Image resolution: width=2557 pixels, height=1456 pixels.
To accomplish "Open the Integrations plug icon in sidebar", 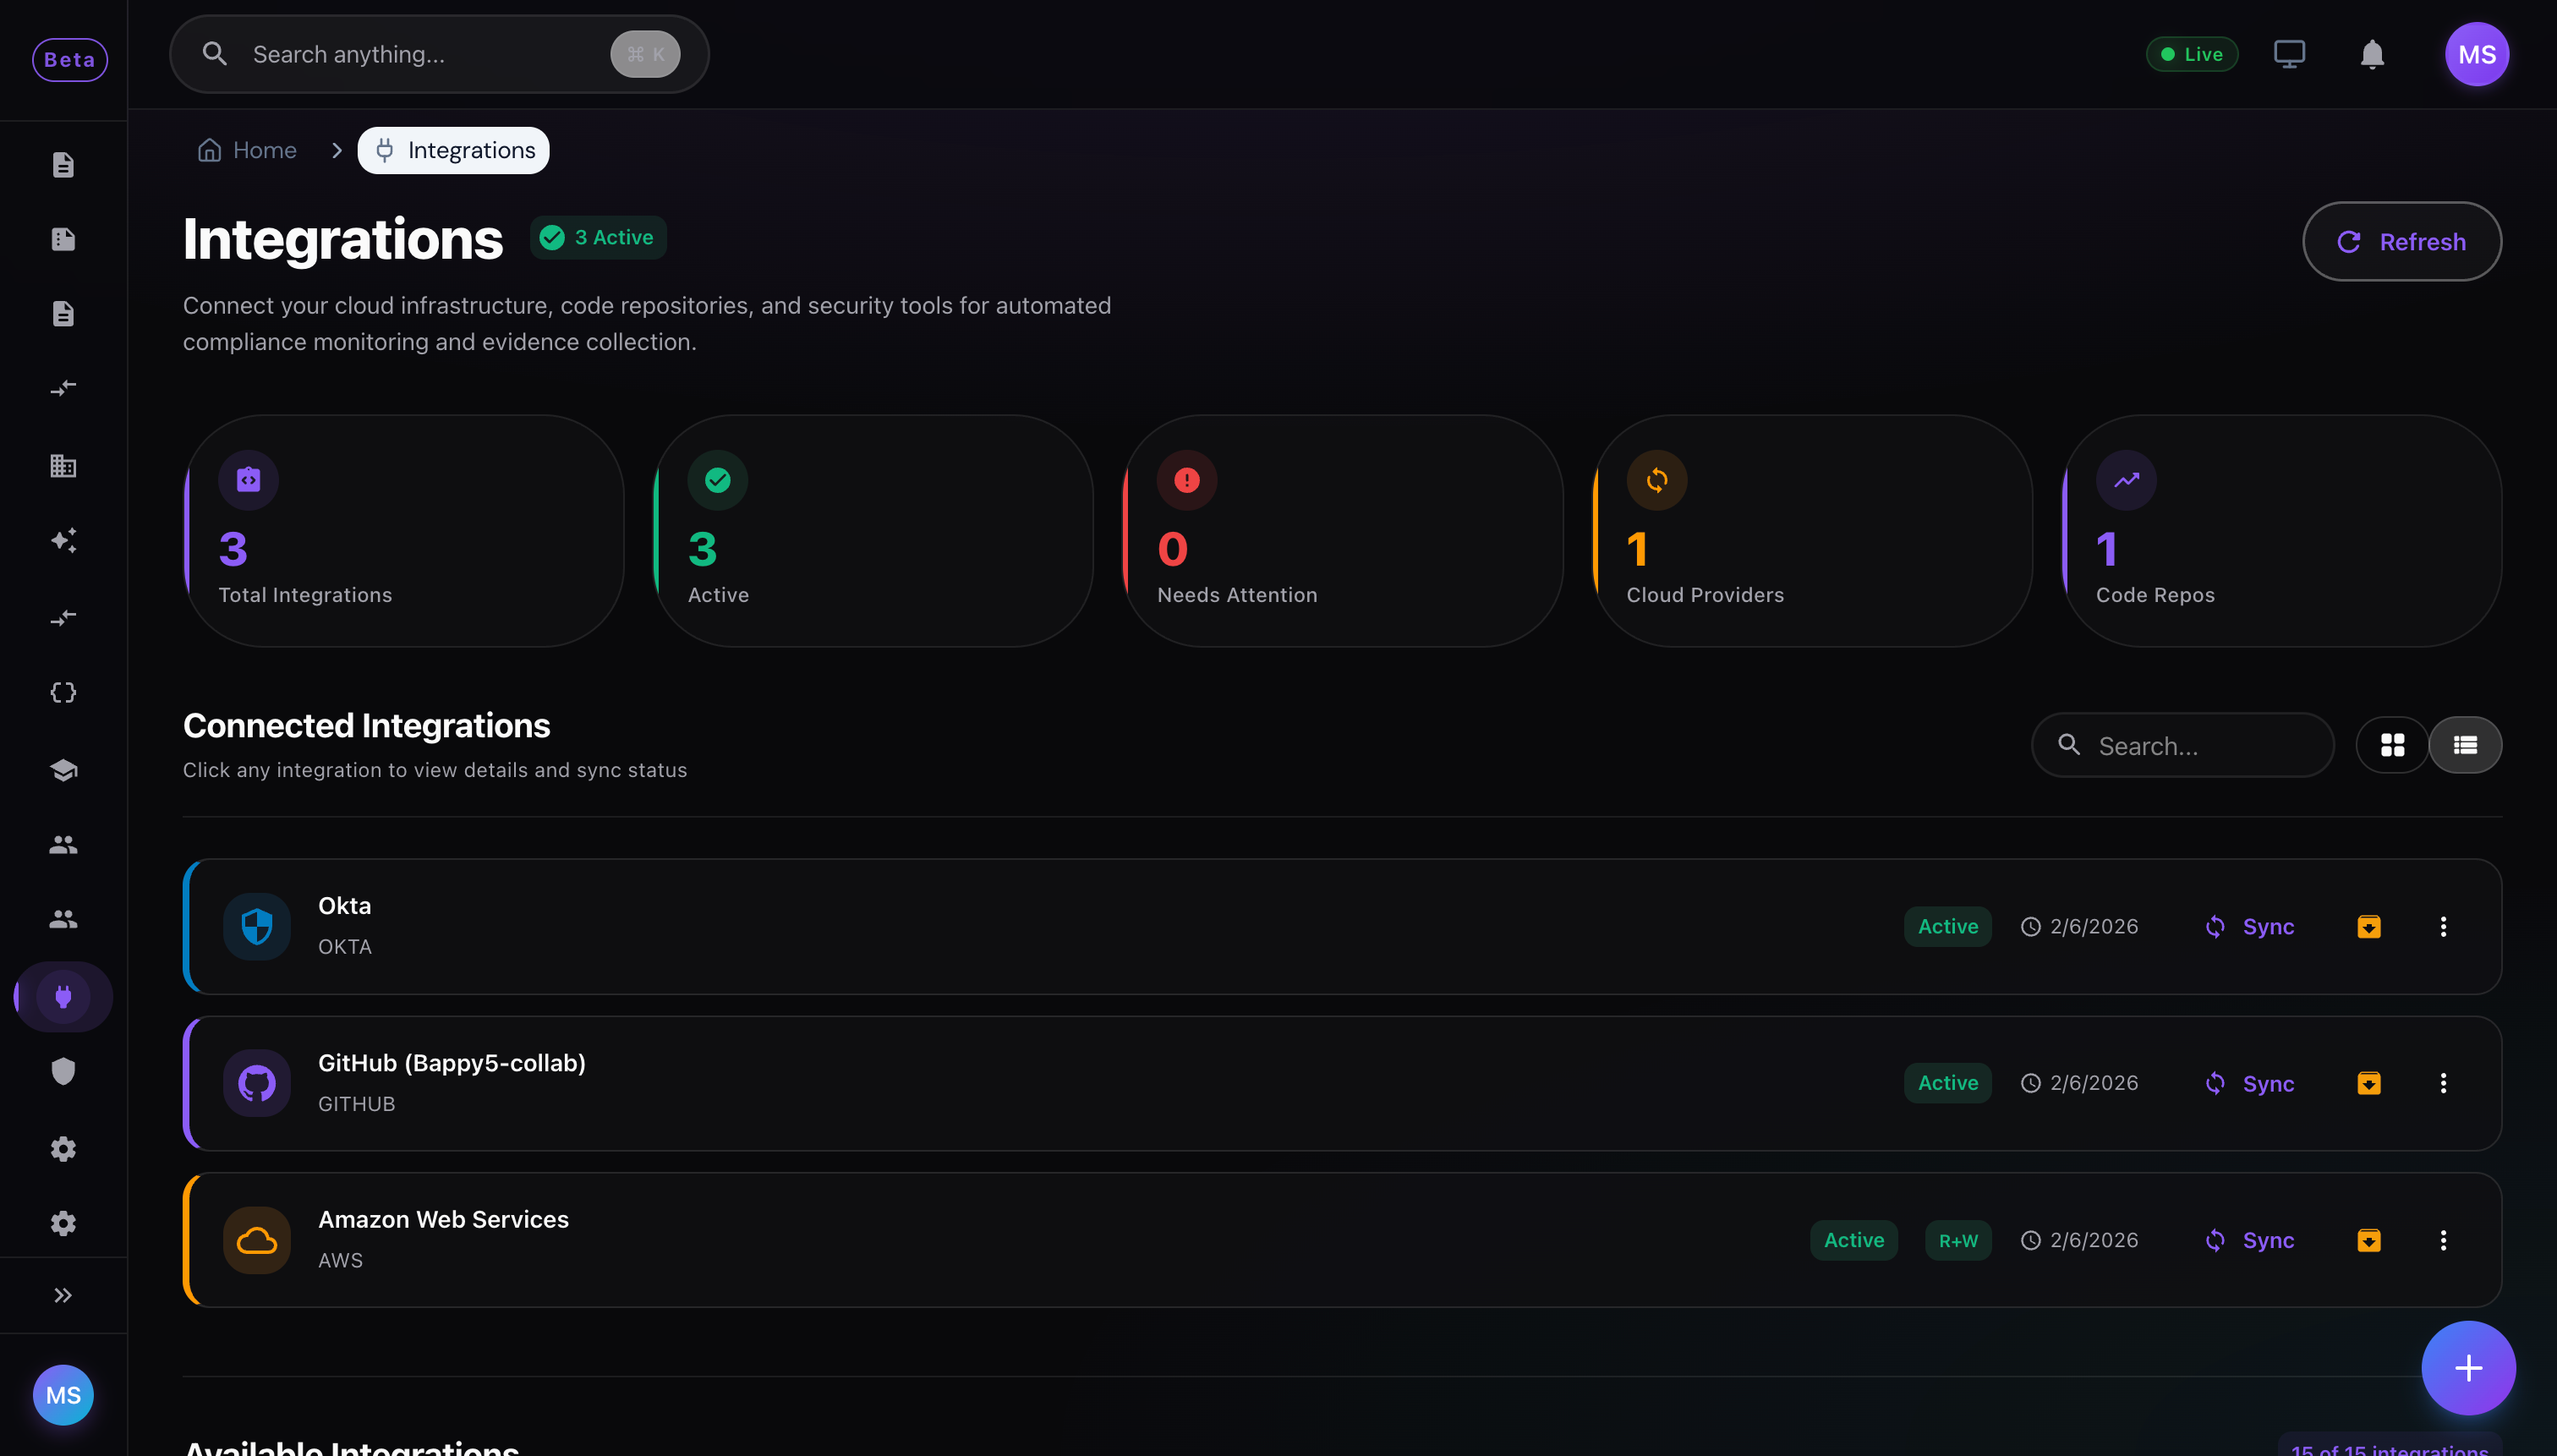I will pyautogui.click(x=63, y=996).
